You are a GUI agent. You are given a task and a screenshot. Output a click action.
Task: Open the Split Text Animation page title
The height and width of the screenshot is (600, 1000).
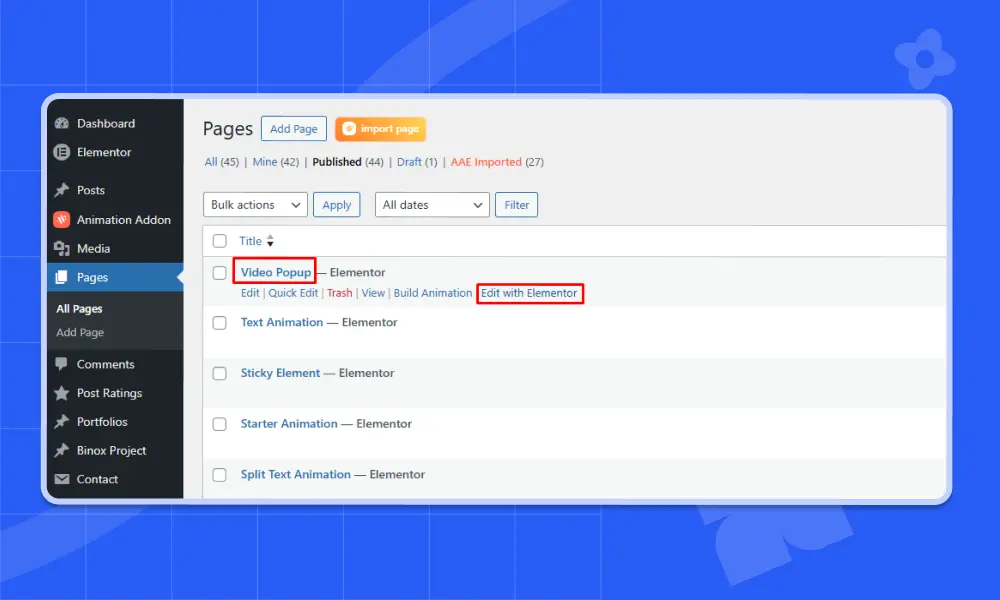click(x=295, y=474)
